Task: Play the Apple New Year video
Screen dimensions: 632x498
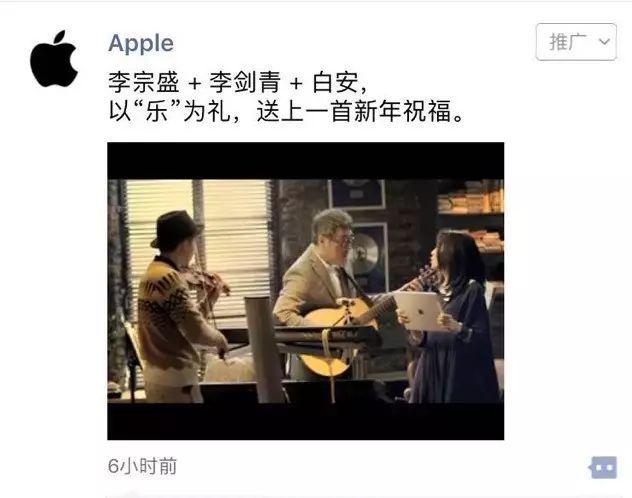Action: click(x=306, y=291)
